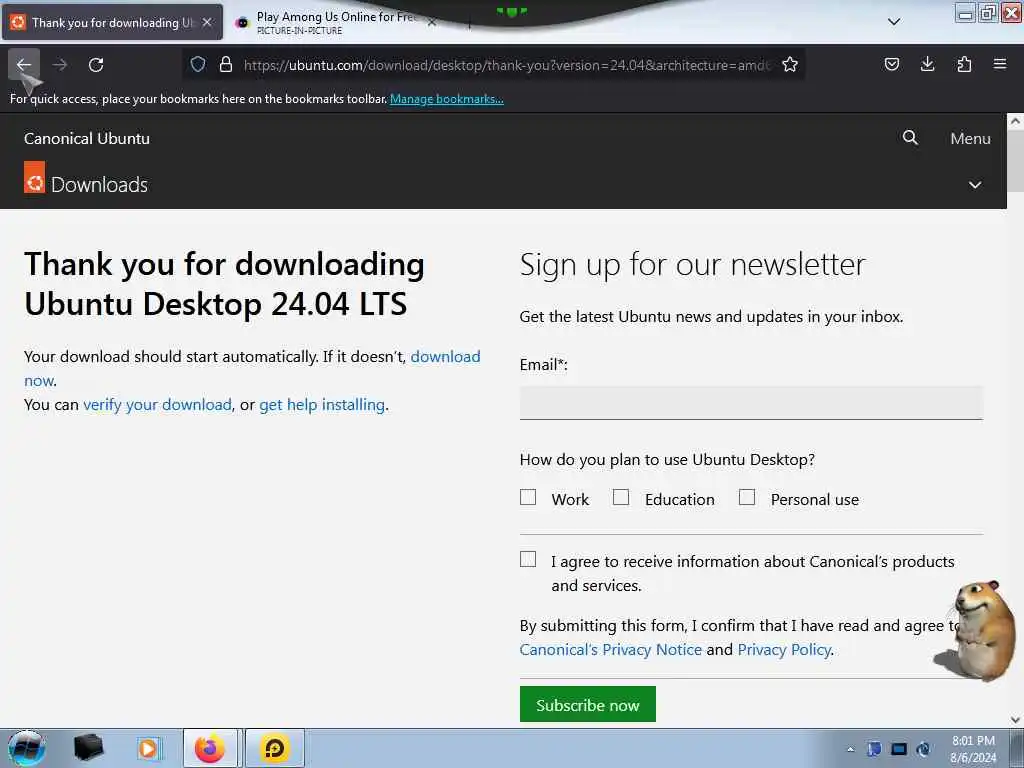This screenshot has height=768, width=1024.
Task: Click the Firefox taskbar icon
Action: click(x=210, y=748)
